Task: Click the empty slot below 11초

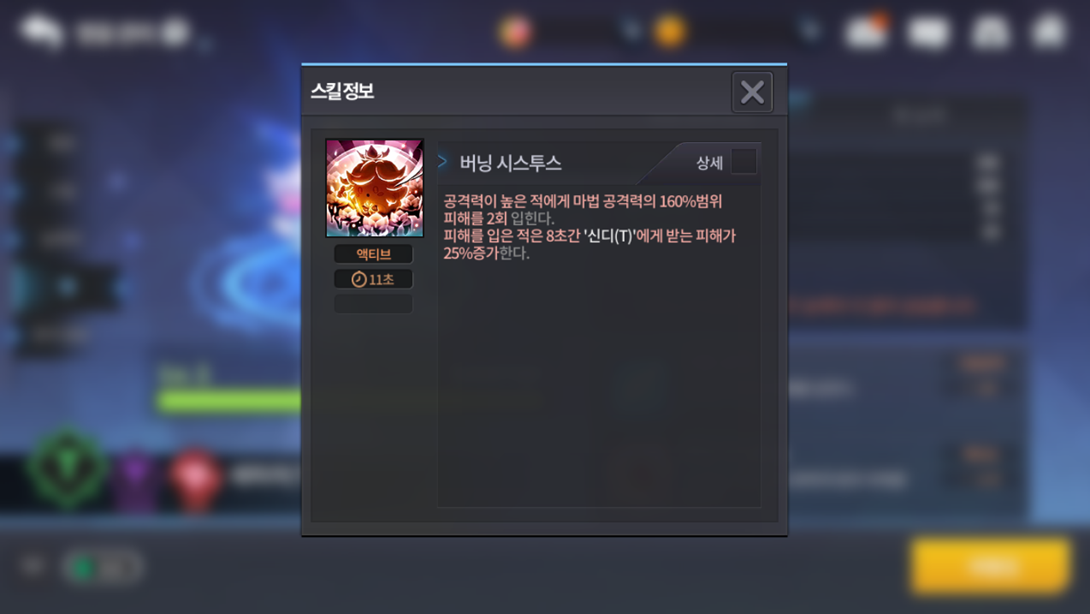Action: click(373, 304)
